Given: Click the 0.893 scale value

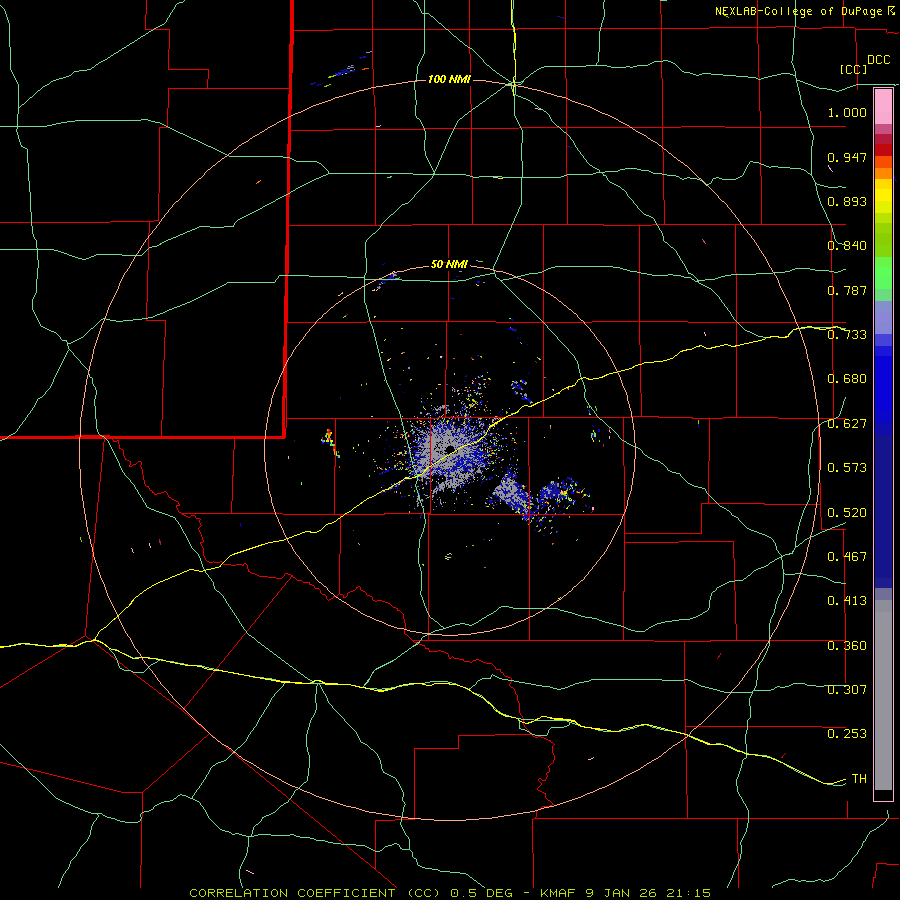Looking at the screenshot, I should click(x=847, y=201).
